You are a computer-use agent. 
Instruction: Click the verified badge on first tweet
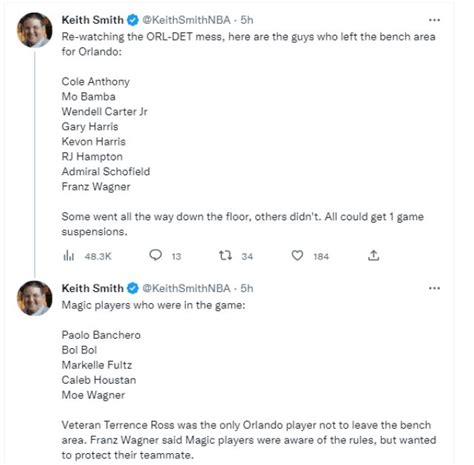click(133, 20)
